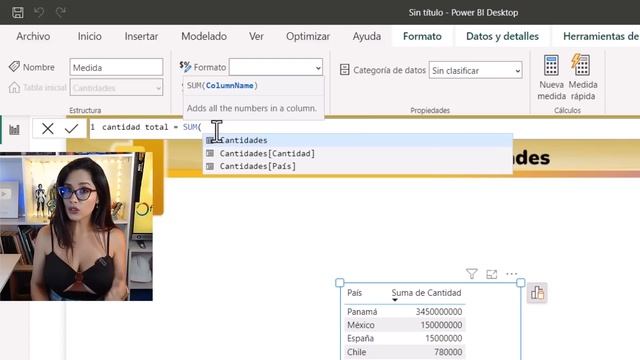
Task: Cancel the formula with the X button
Action: pos(48,129)
